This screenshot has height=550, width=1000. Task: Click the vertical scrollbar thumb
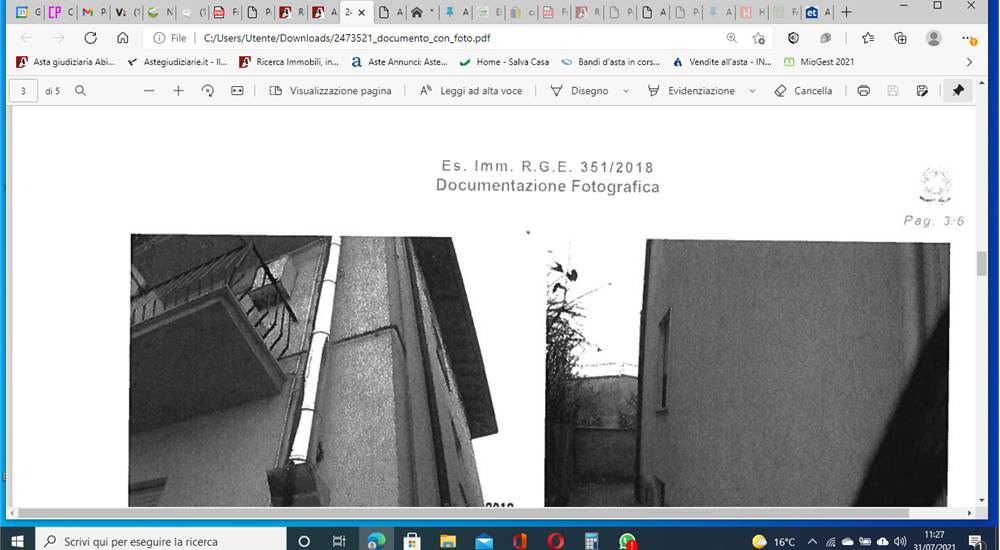click(982, 263)
